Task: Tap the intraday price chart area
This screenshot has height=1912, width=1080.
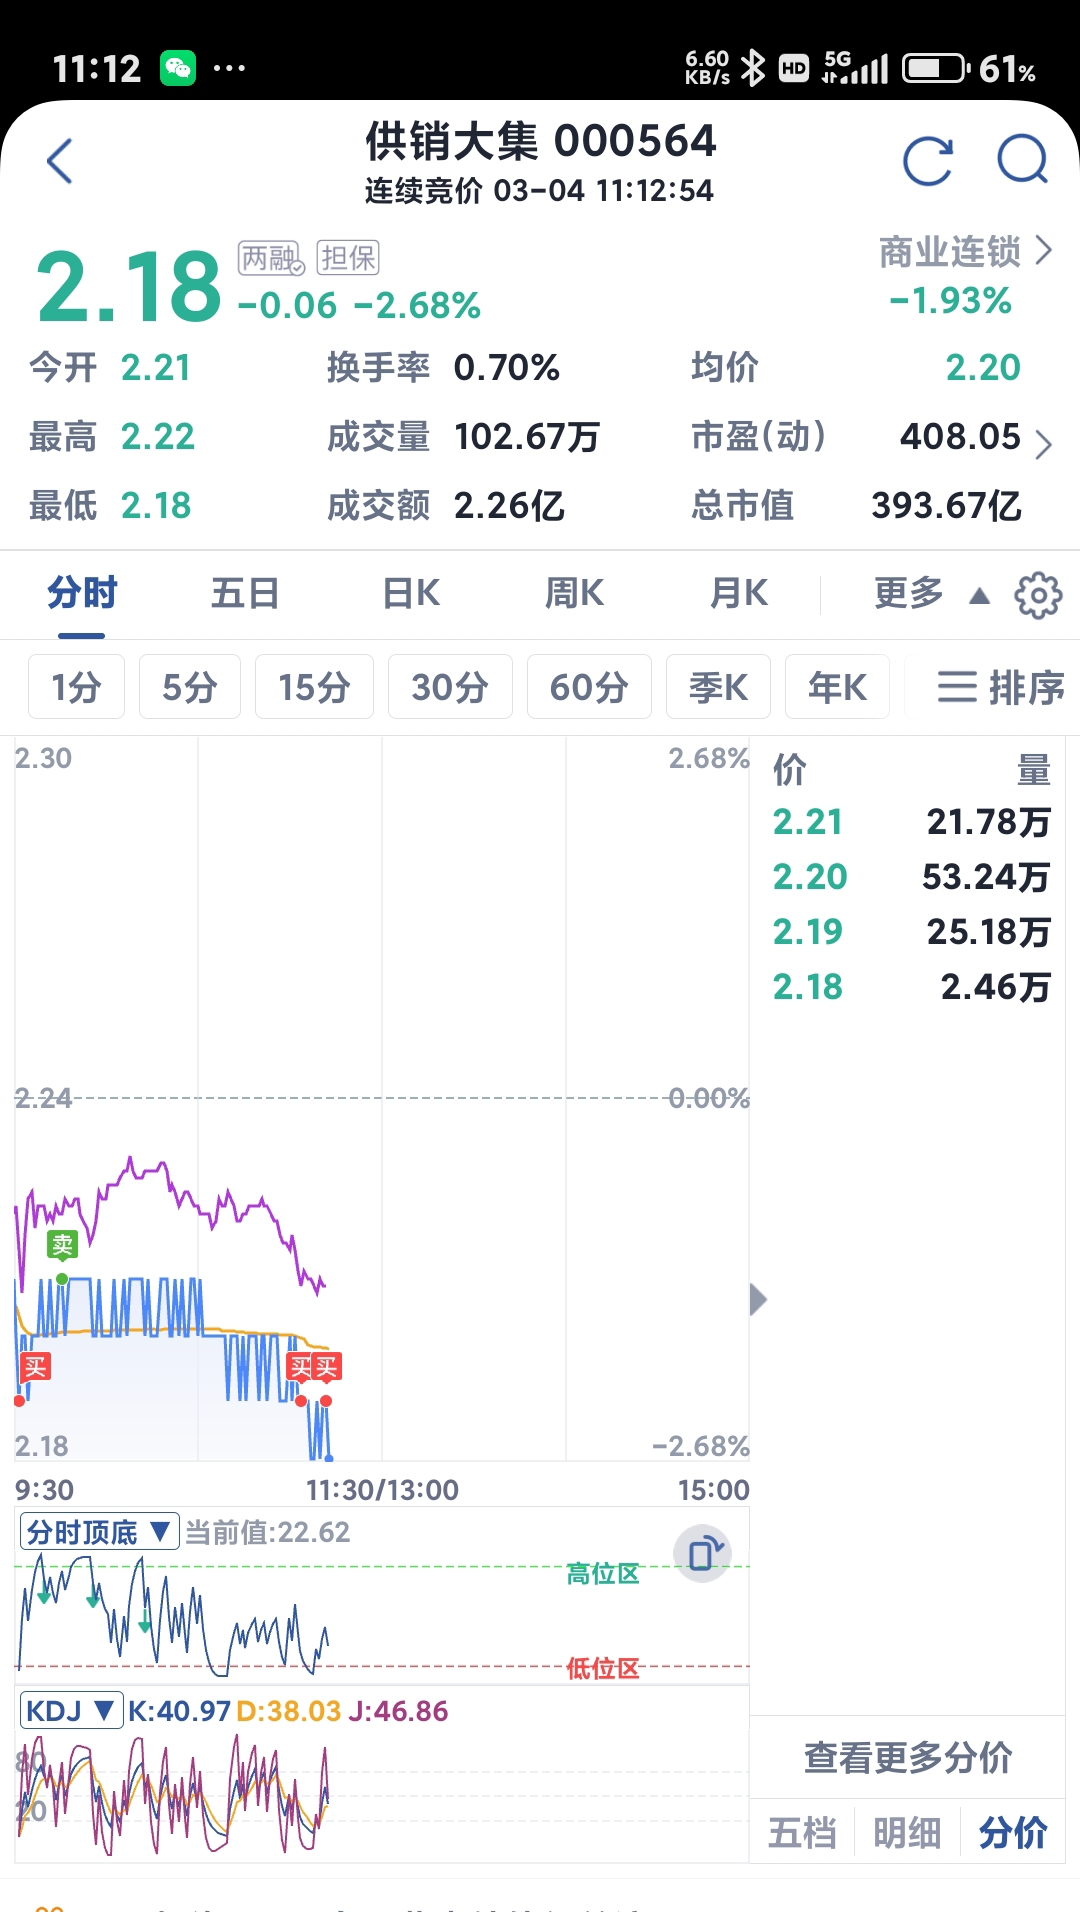Action: click(x=382, y=1098)
